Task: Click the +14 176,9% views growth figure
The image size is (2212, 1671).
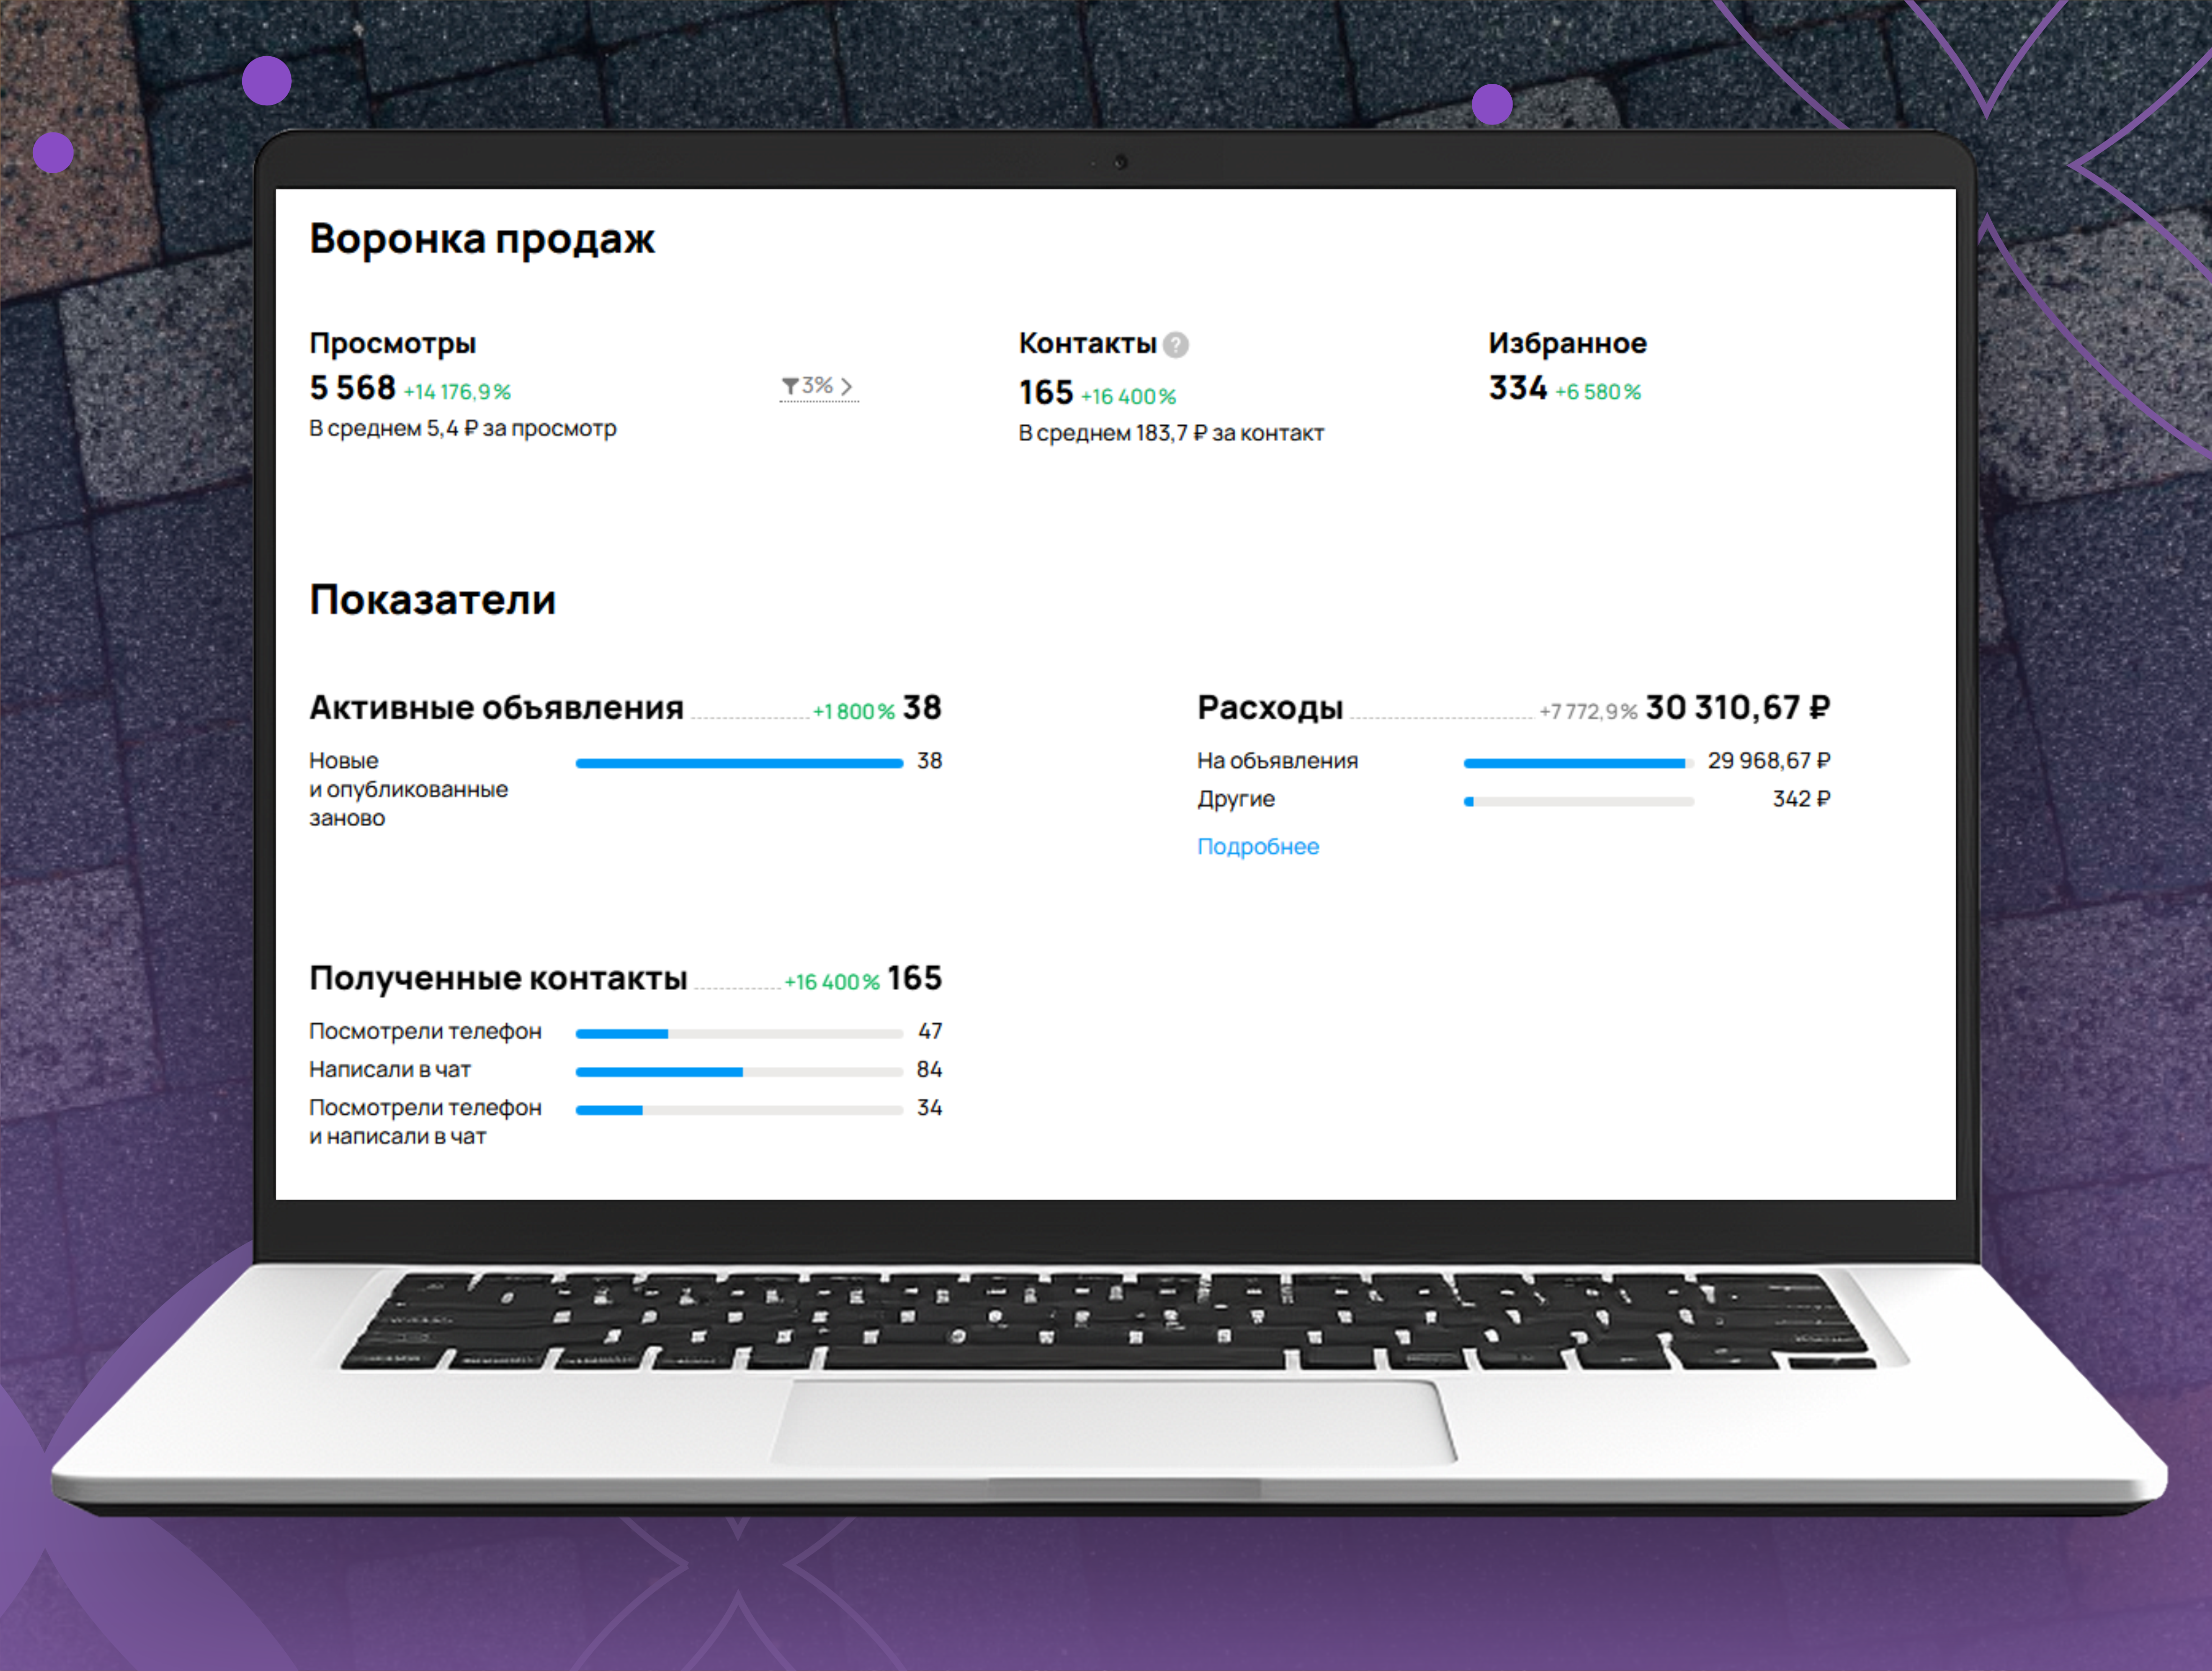Action: point(457,392)
